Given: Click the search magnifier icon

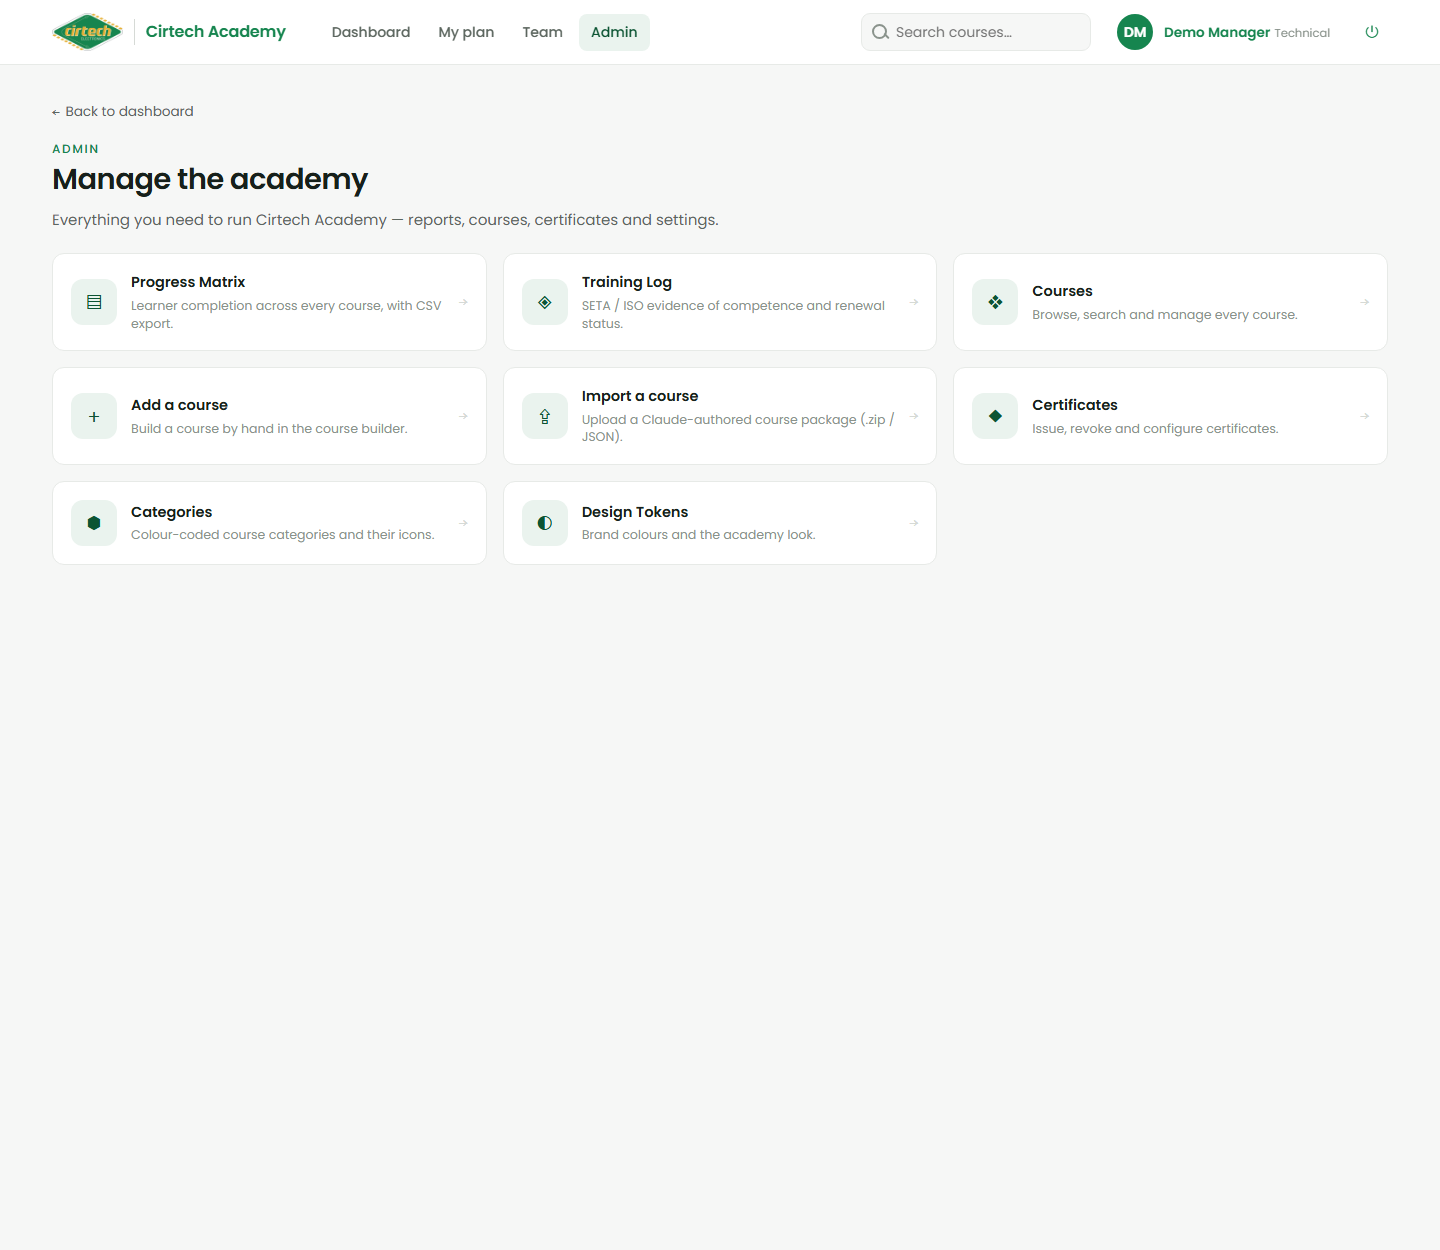Looking at the screenshot, I should click(x=880, y=32).
